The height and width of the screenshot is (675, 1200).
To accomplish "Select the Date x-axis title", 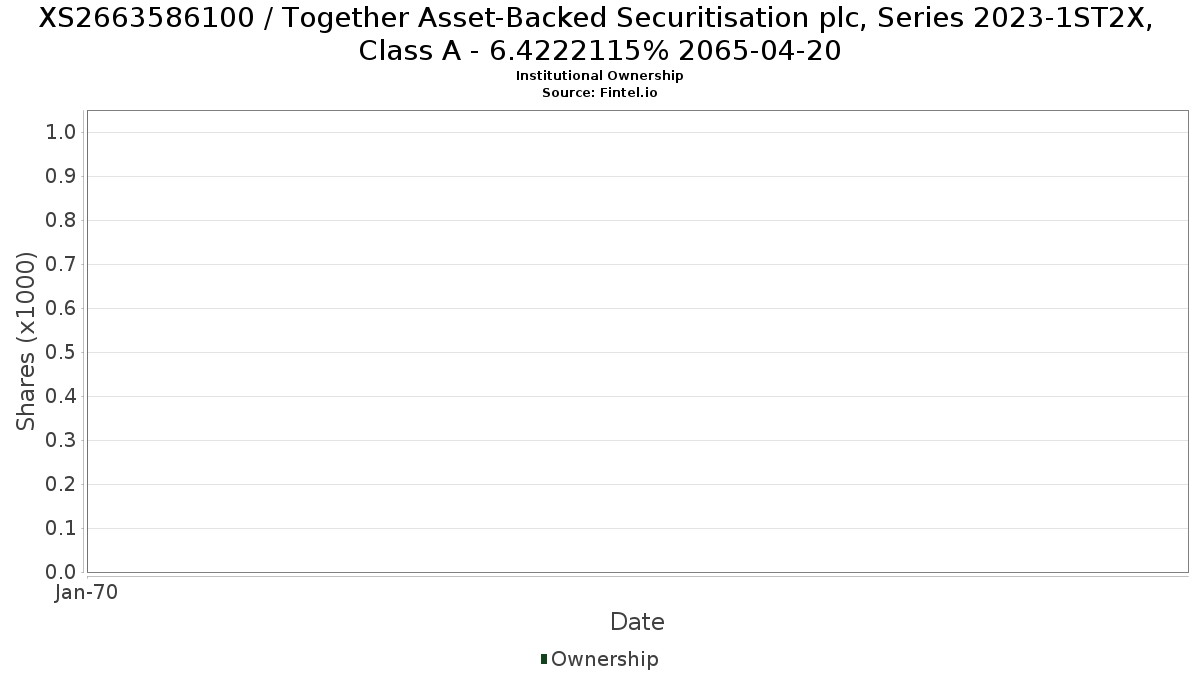I will (x=637, y=622).
